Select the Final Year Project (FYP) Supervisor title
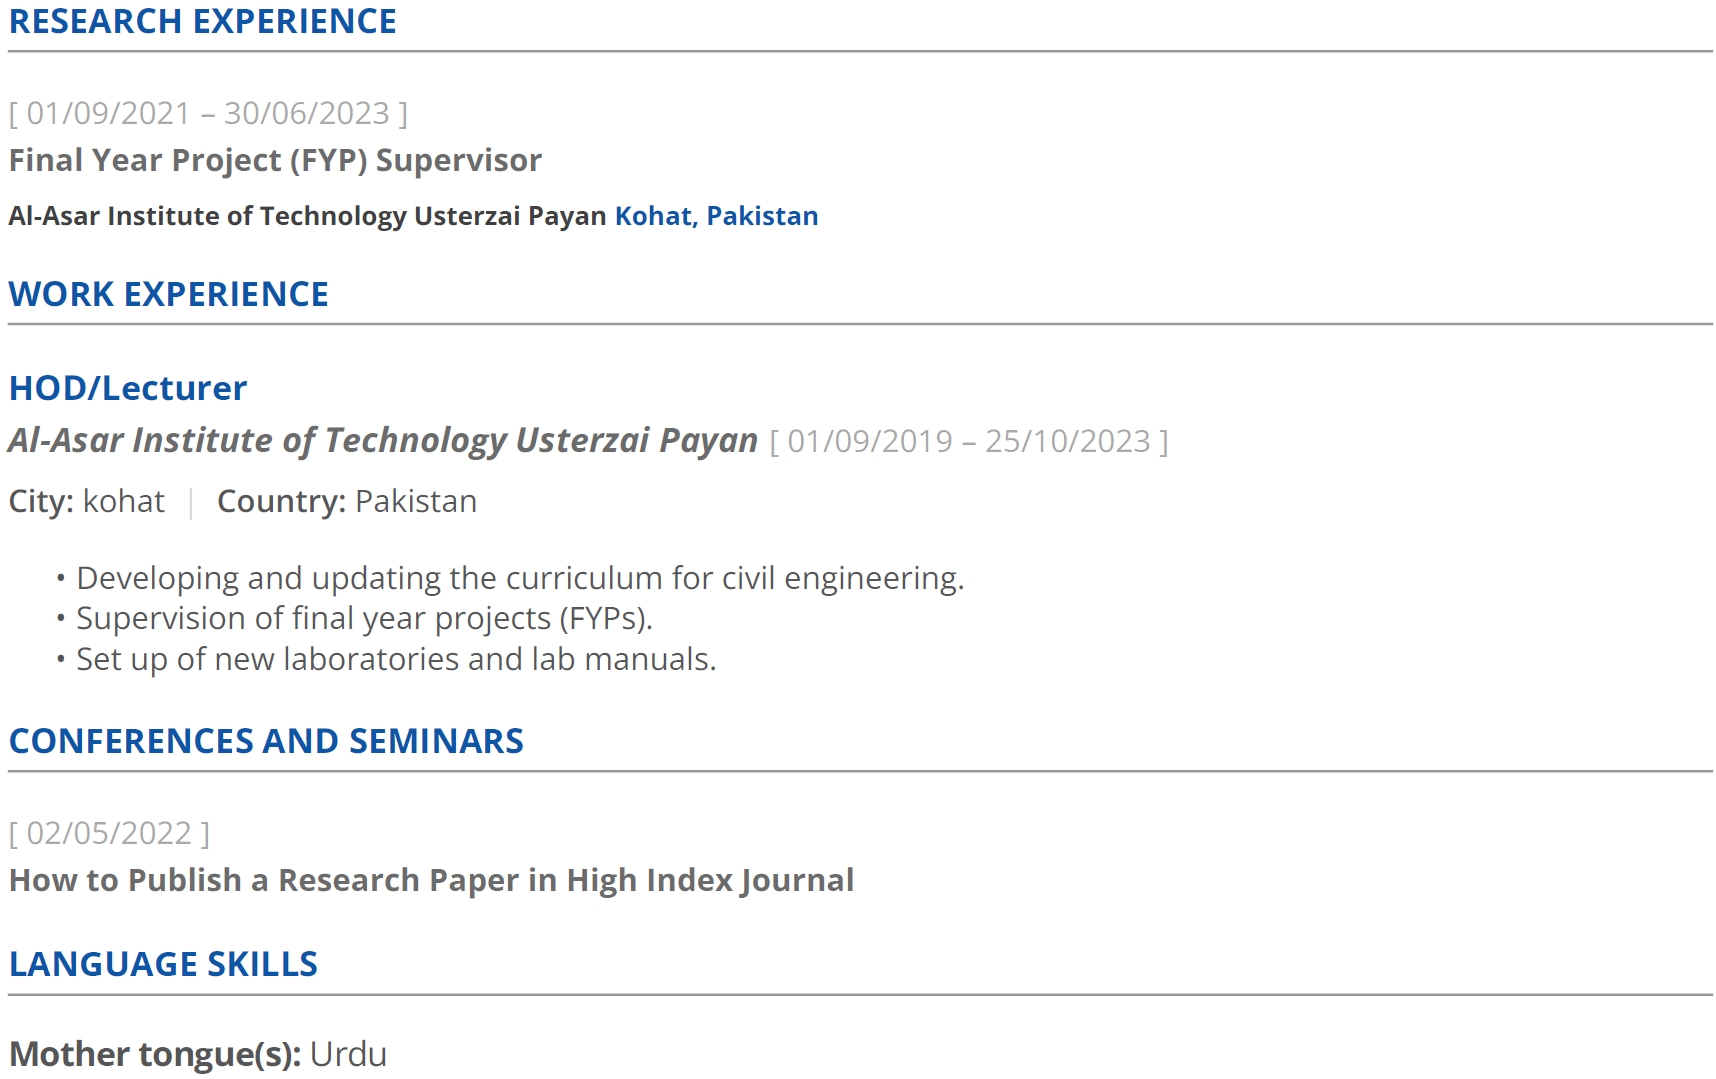 click(x=275, y=161)
